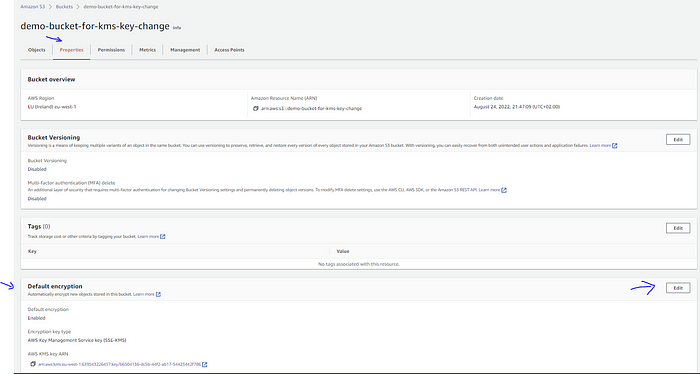Click the page title 'demo-bucket-for-kms-key-change'
The image size is (700, 374).
95,26
